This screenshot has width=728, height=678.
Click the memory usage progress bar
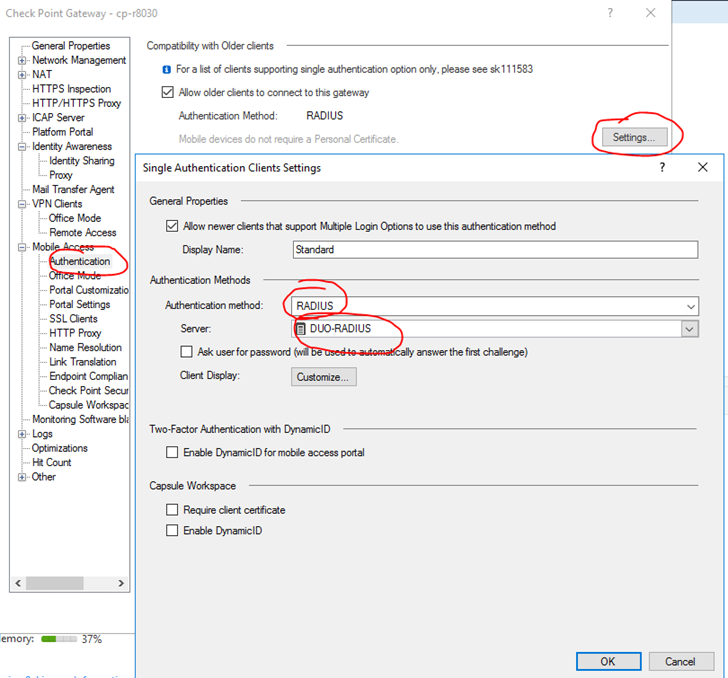(x=59, y=639)
